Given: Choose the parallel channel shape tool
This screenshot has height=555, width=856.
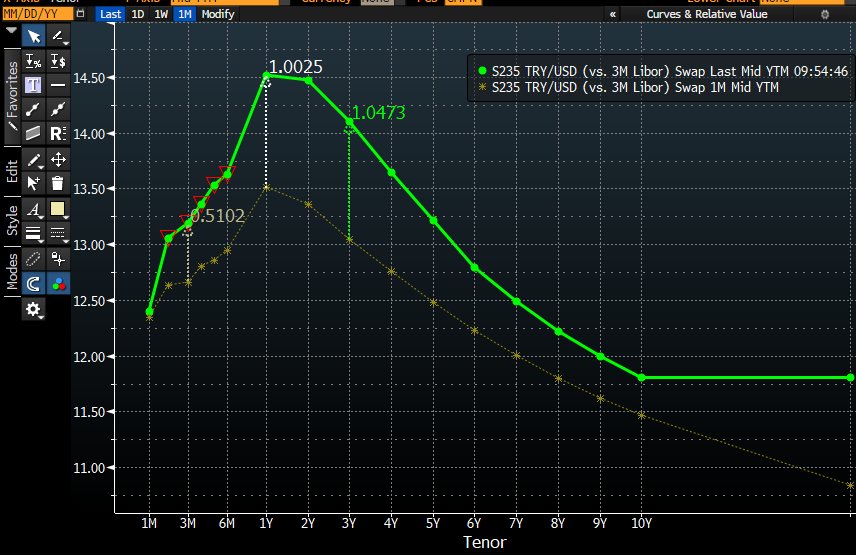Looking at the screenshot, I should [x=33, y=133].
